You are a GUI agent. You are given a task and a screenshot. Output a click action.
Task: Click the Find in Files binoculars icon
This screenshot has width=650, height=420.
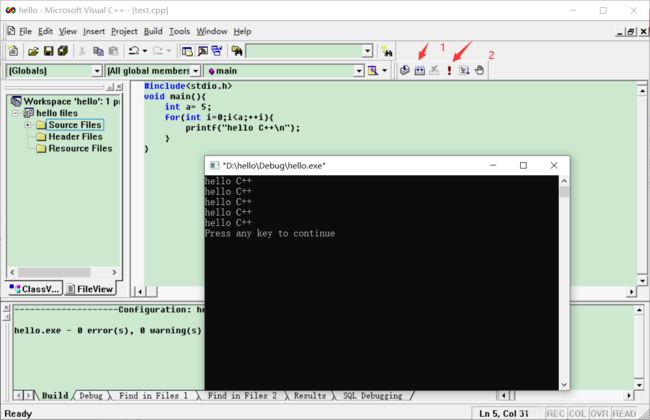pos(237,51)
